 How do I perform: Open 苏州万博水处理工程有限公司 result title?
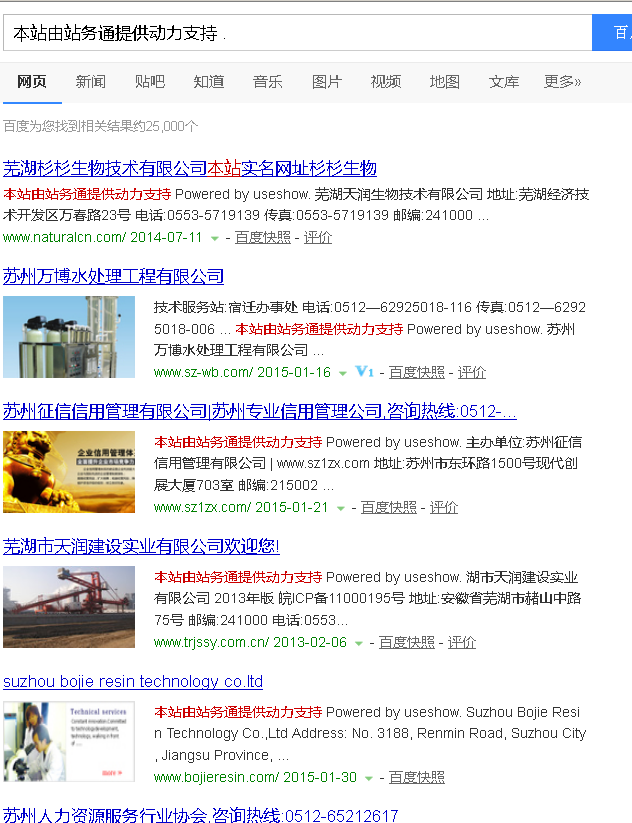point(113,277)
